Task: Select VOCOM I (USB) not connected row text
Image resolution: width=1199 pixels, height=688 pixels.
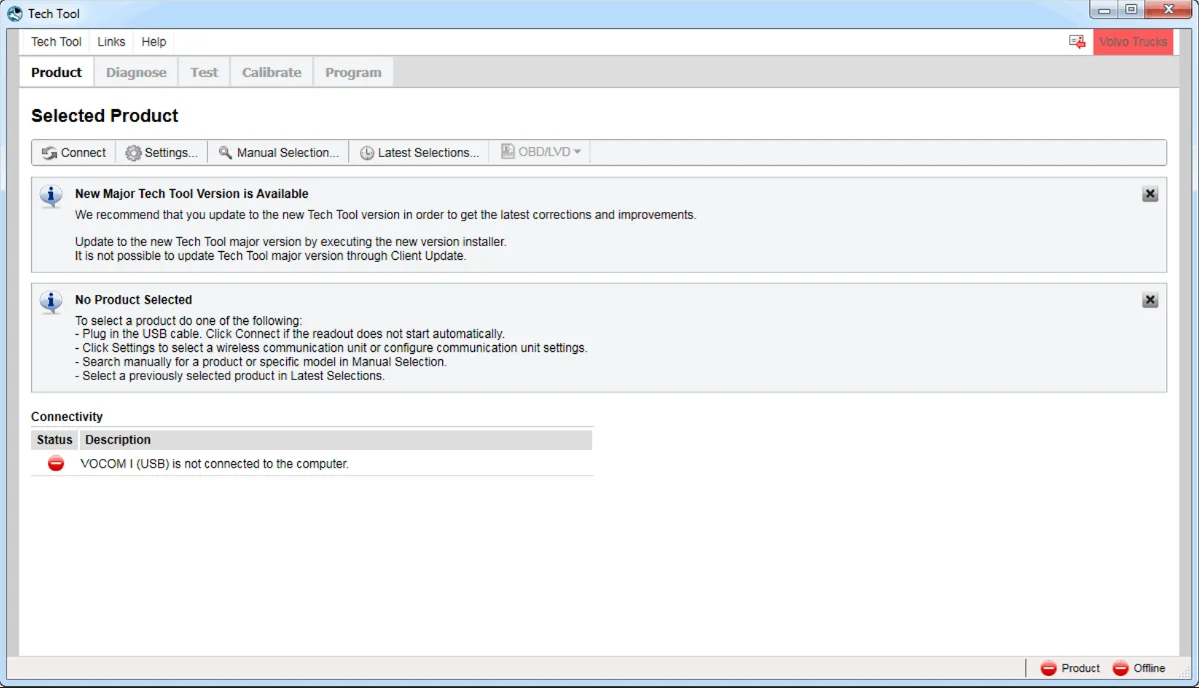Action: (x=214, y=464)
